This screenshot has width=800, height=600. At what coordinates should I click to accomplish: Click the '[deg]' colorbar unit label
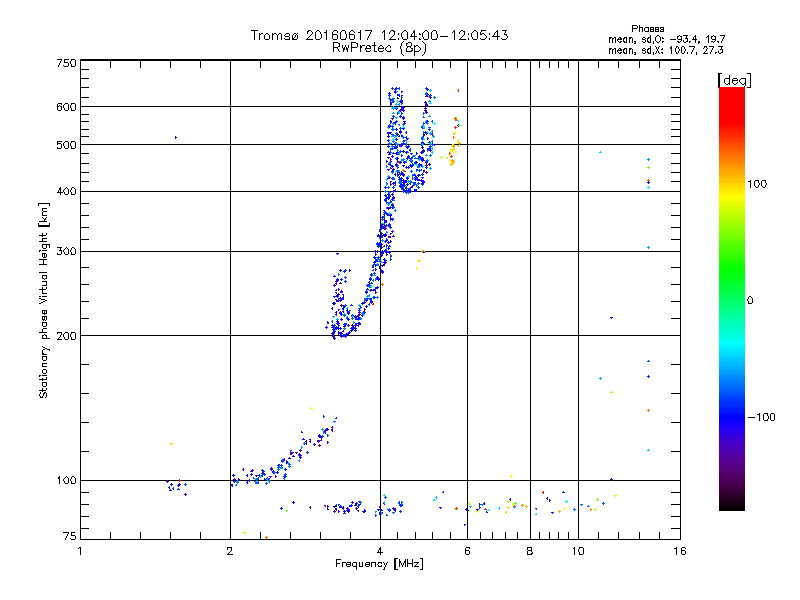(x=734, y=80)
